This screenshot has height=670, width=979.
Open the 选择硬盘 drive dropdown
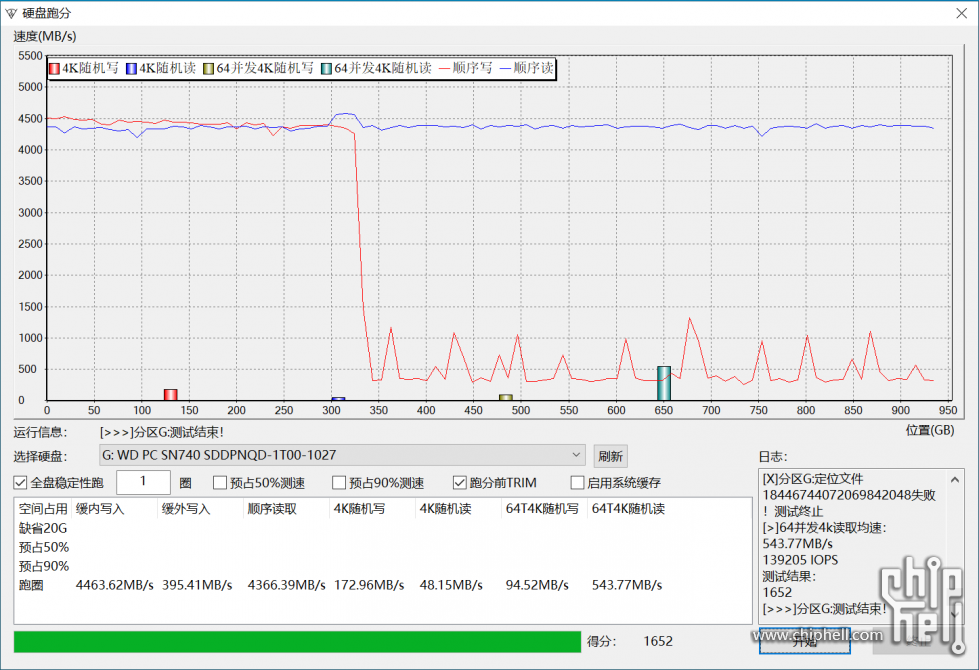(342, 455)
